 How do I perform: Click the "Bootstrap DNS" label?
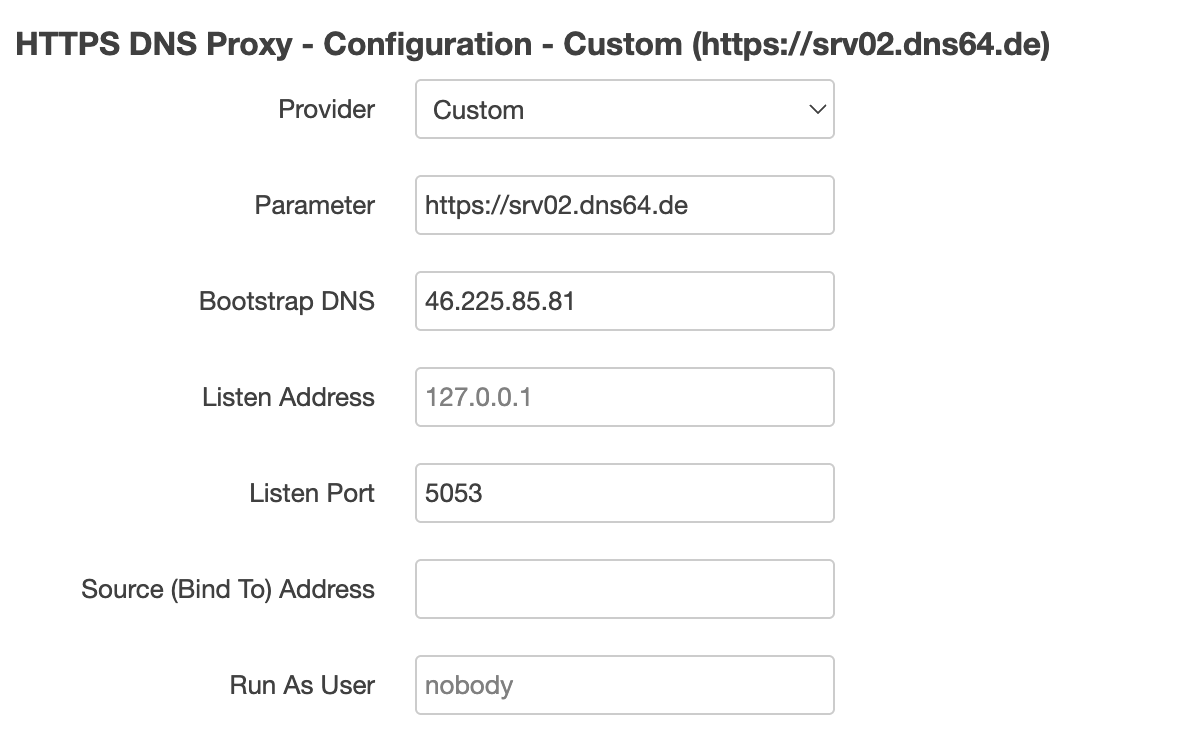click(287, 301)
